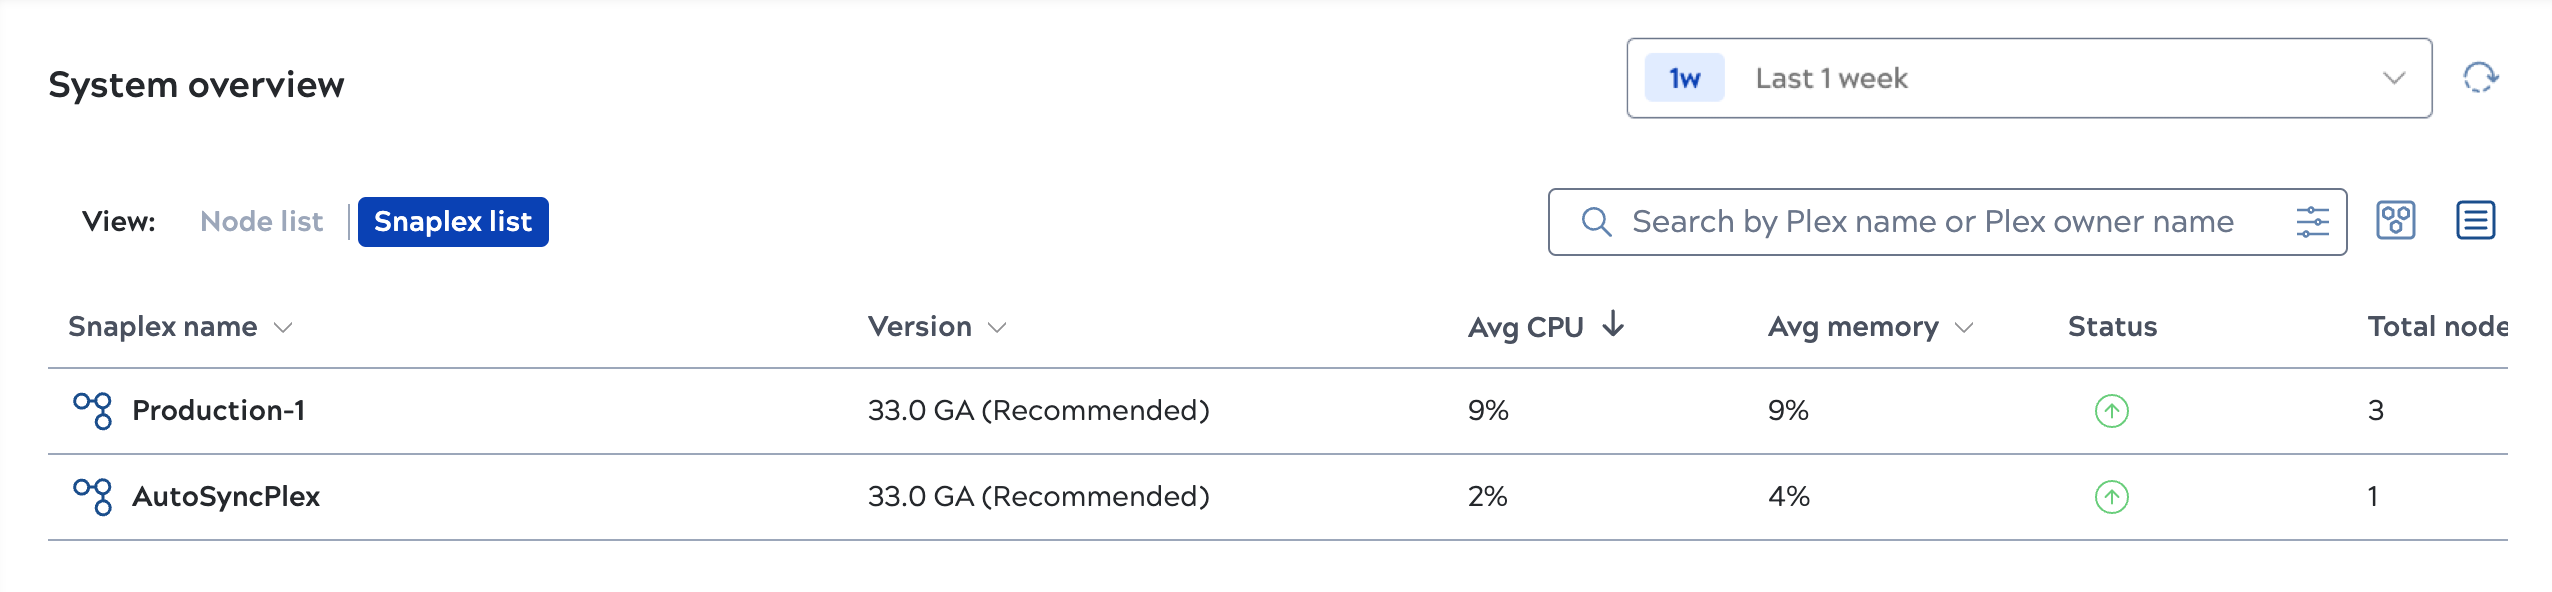Focus the Plex name search field

(x=1947, y=222)
